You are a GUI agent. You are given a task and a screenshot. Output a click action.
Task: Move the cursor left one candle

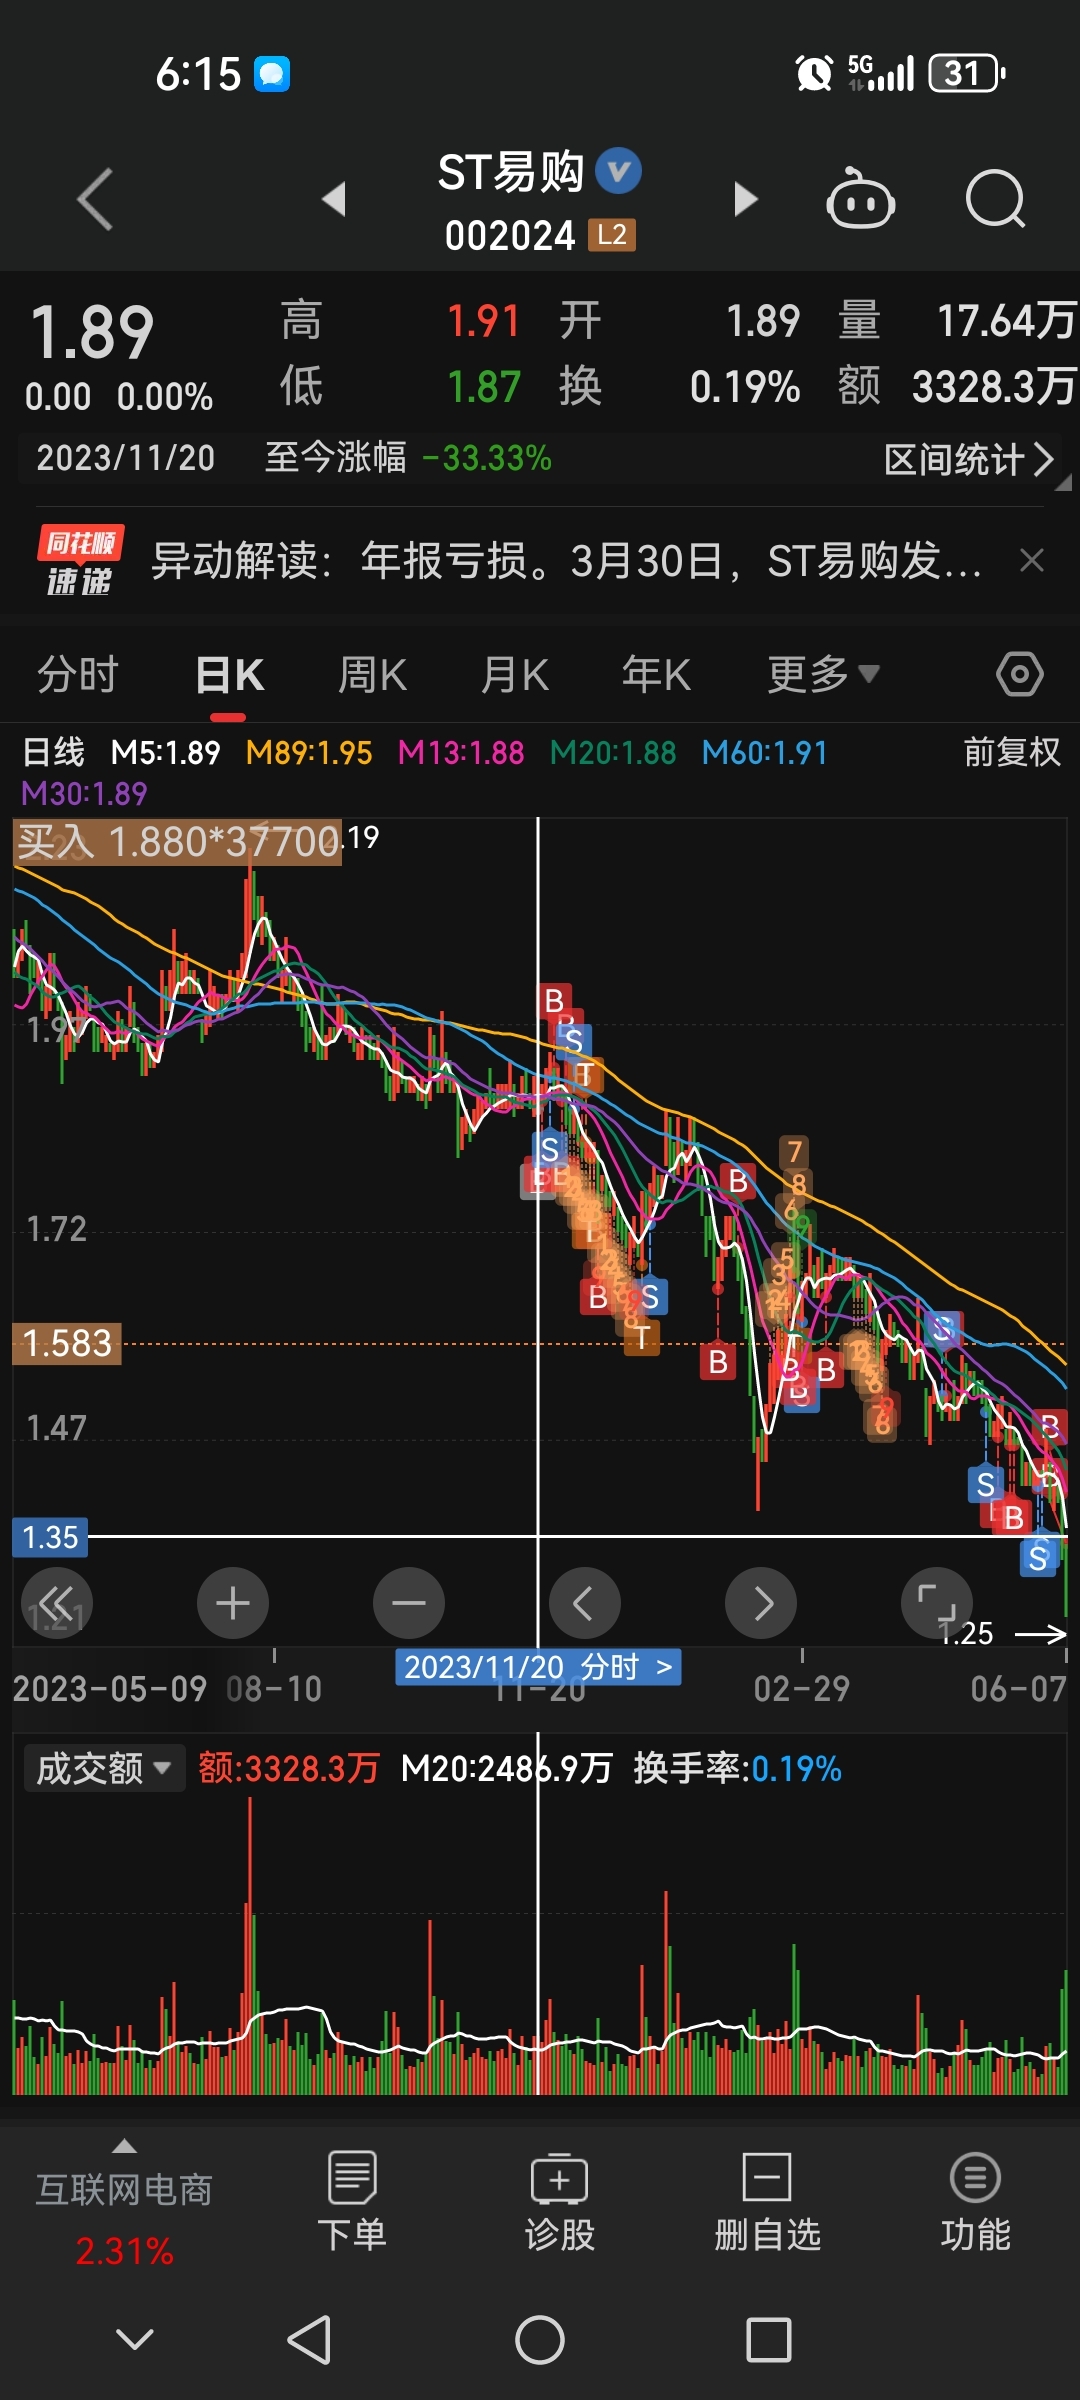point(585,1603)
